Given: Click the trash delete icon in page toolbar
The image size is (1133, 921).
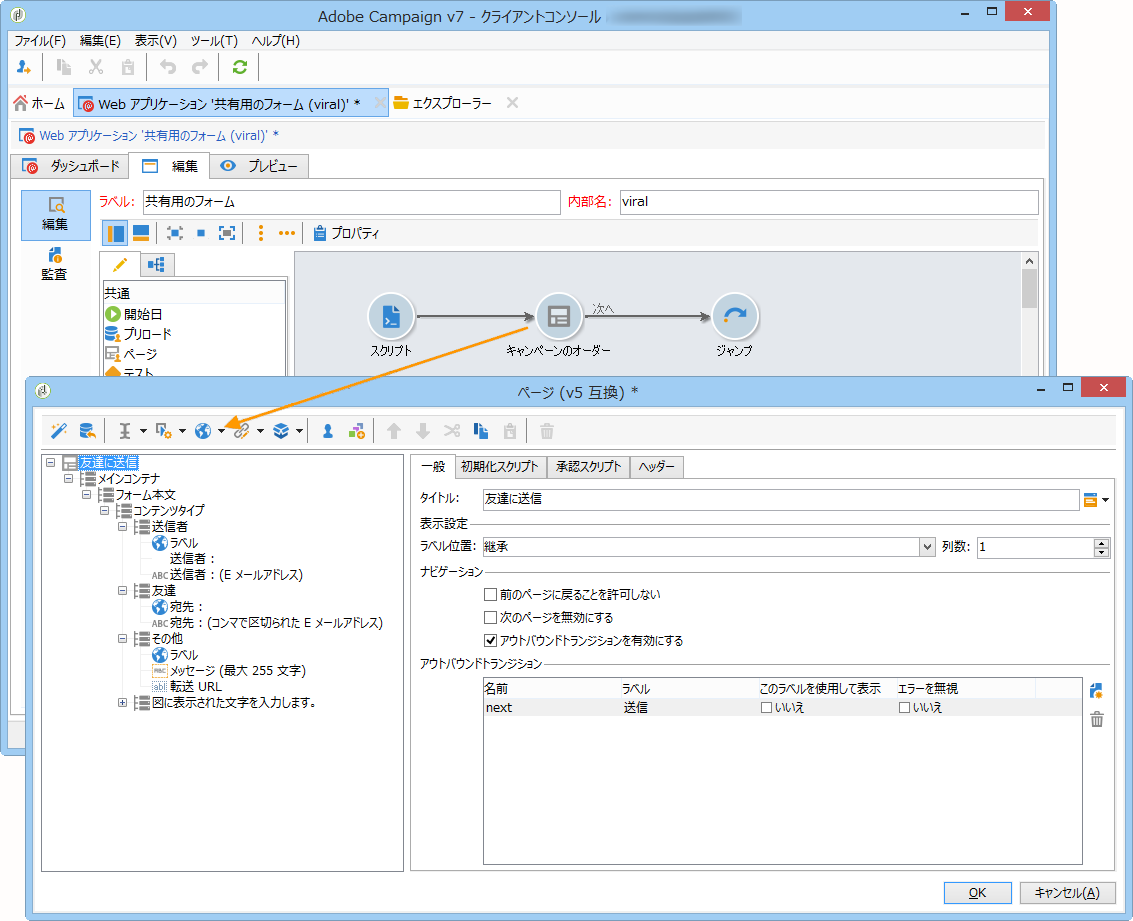Looking at the screenshot, I should coord(547,431).
